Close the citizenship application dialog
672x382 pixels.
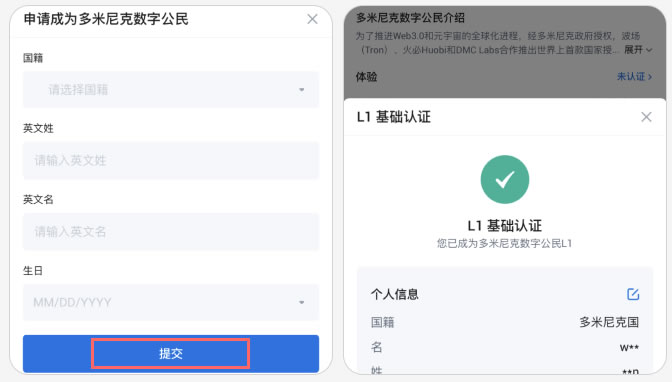pos(312,19)
